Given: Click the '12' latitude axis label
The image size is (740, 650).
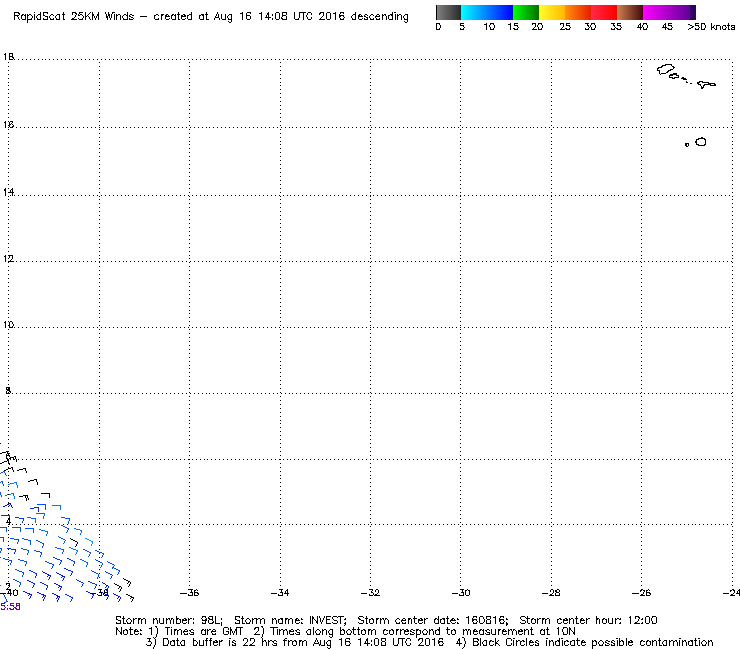Looking at the screenshot, I should pos(8,259).
